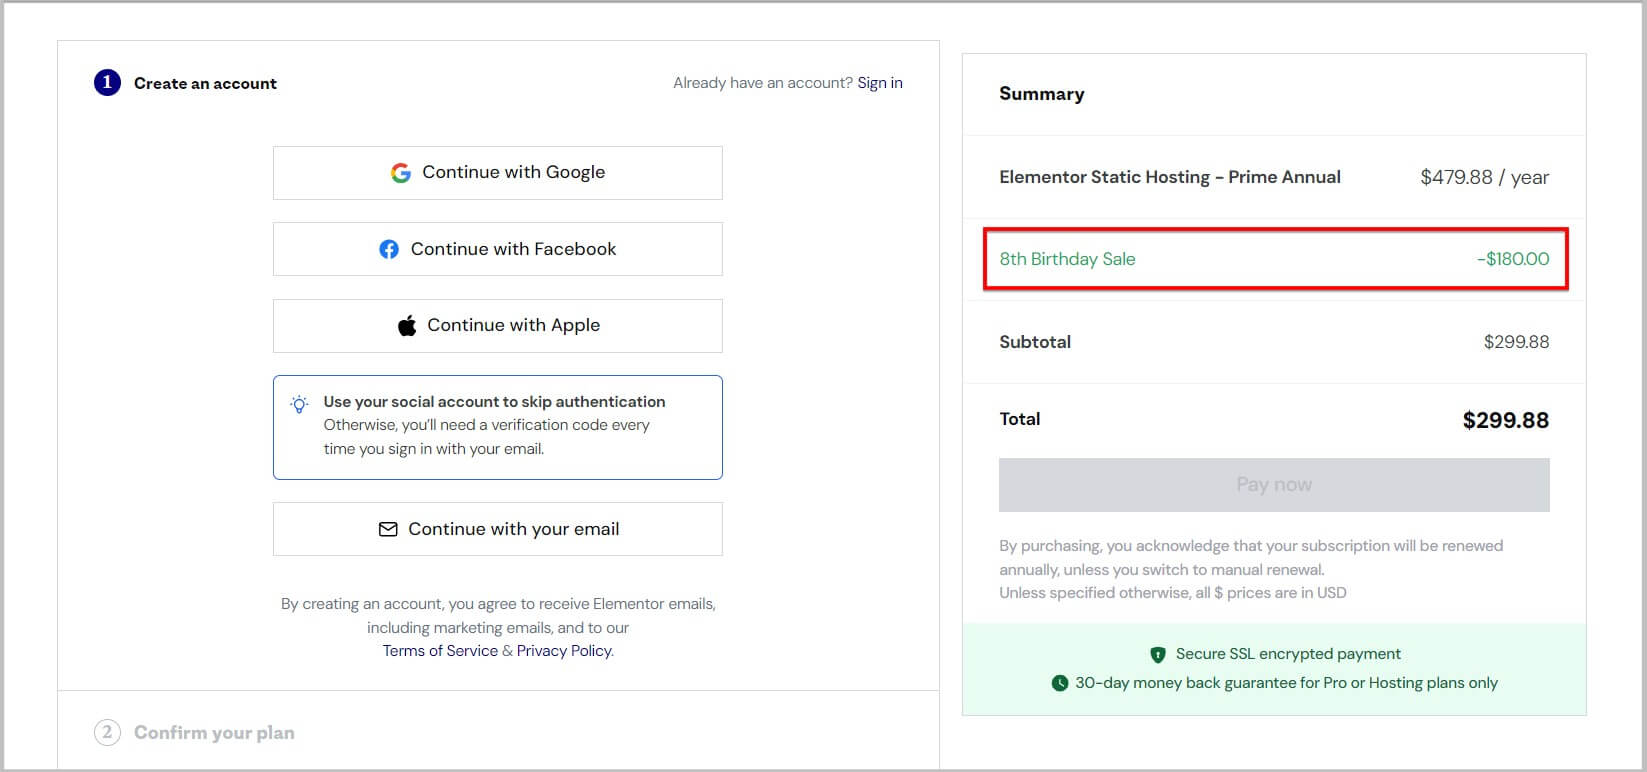
Task: Click the green SSL shield icon
Action: click(1158, 654)
